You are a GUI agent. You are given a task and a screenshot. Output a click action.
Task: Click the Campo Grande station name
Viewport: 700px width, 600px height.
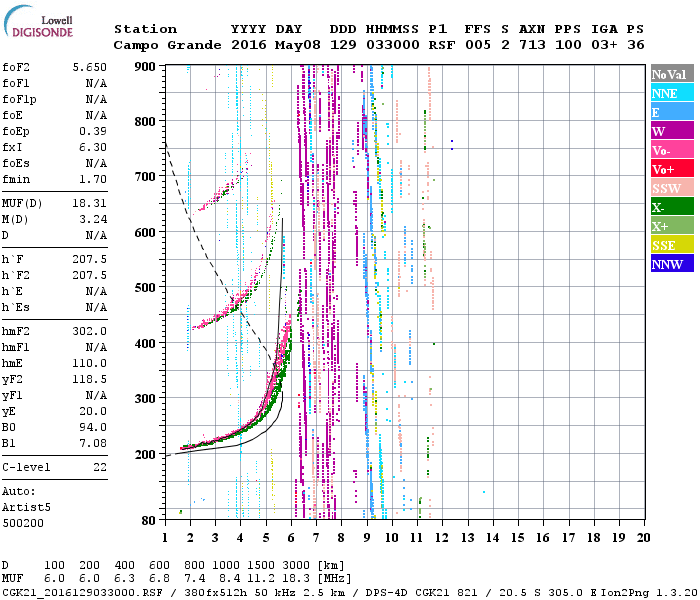167,45
